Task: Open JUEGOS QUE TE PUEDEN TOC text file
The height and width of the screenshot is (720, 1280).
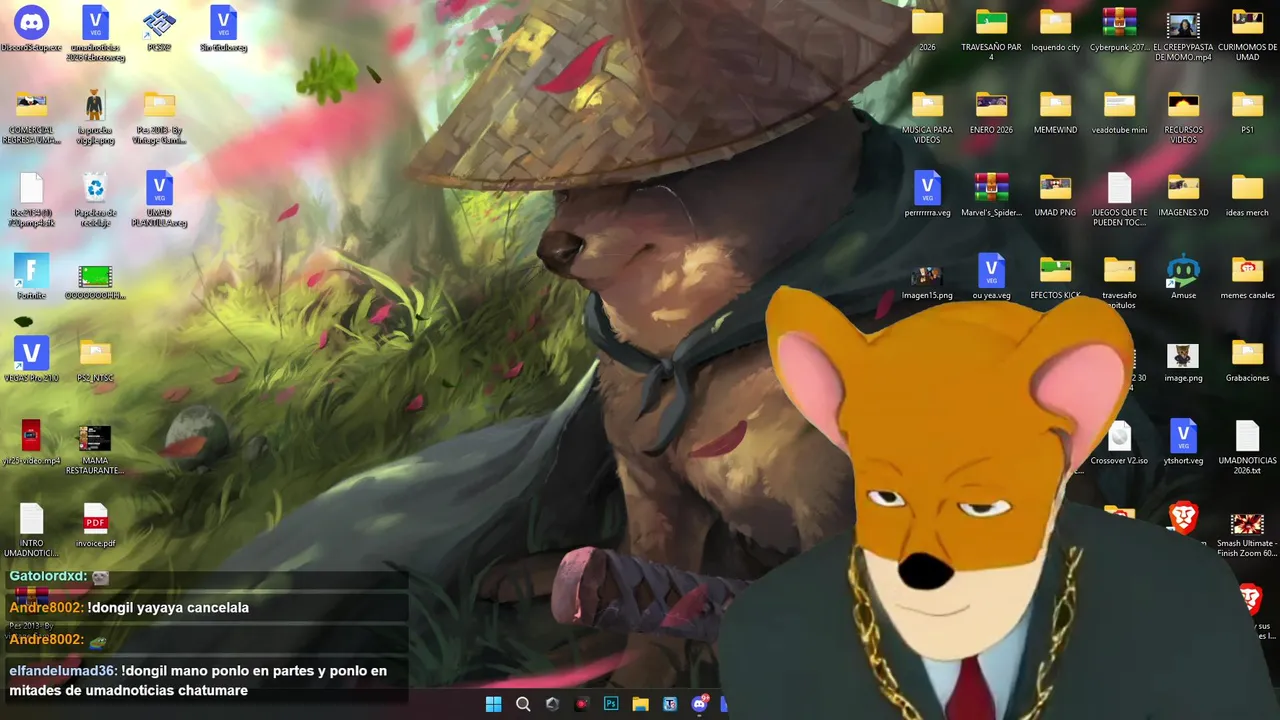Action: click(x=1119, y=188)
